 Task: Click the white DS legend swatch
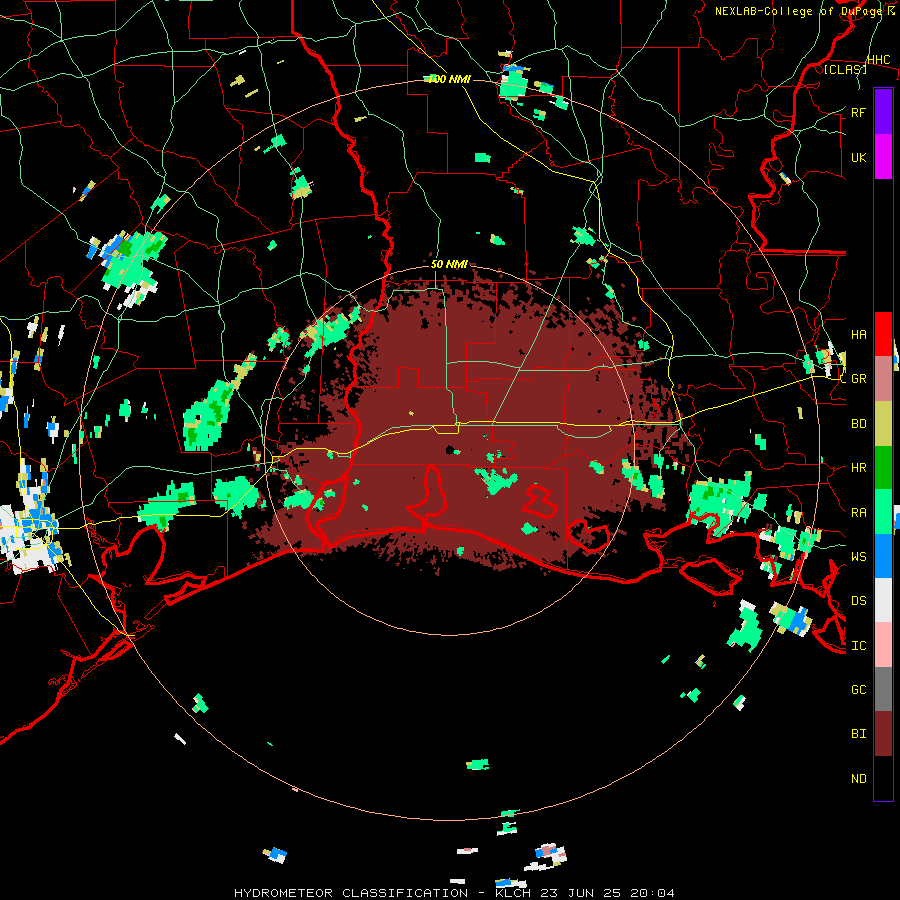click(883, 600)
